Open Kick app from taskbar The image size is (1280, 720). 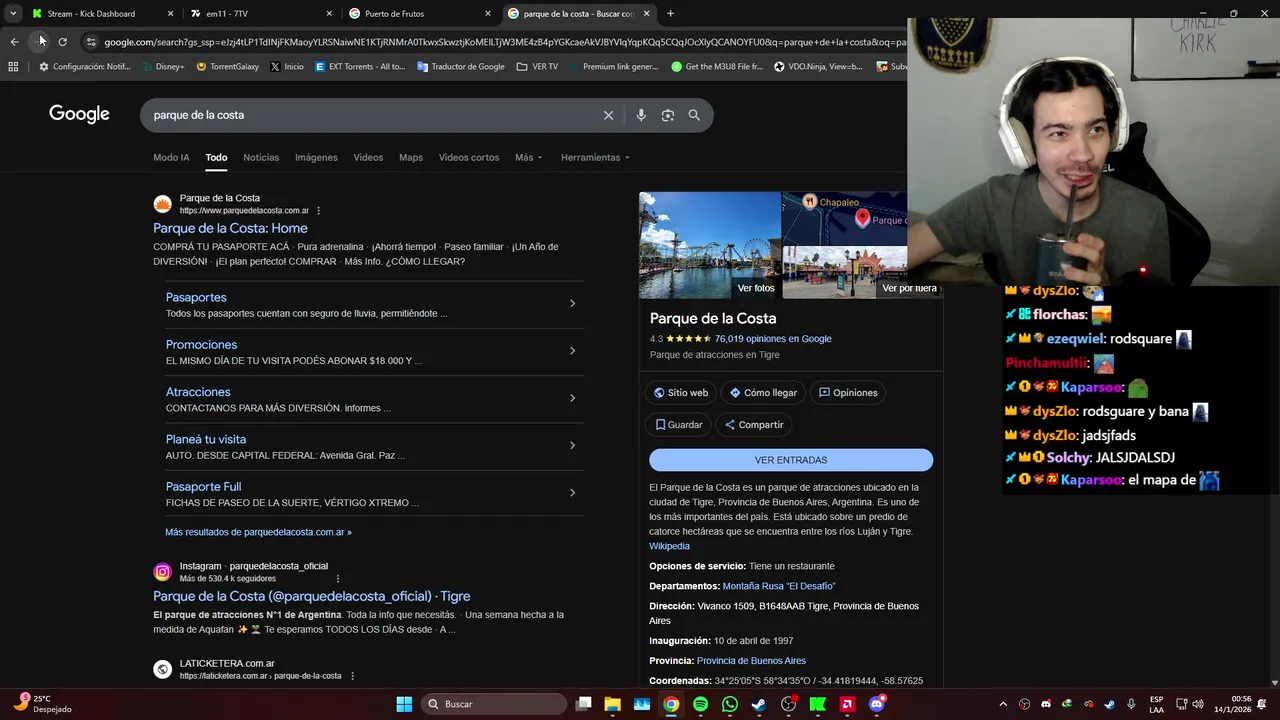pos(818,704)
